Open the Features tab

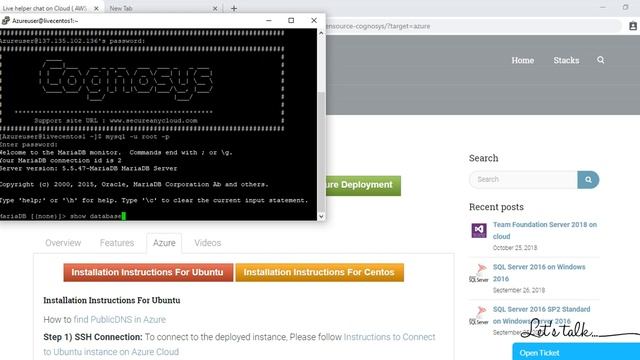[x=117, y=243]
